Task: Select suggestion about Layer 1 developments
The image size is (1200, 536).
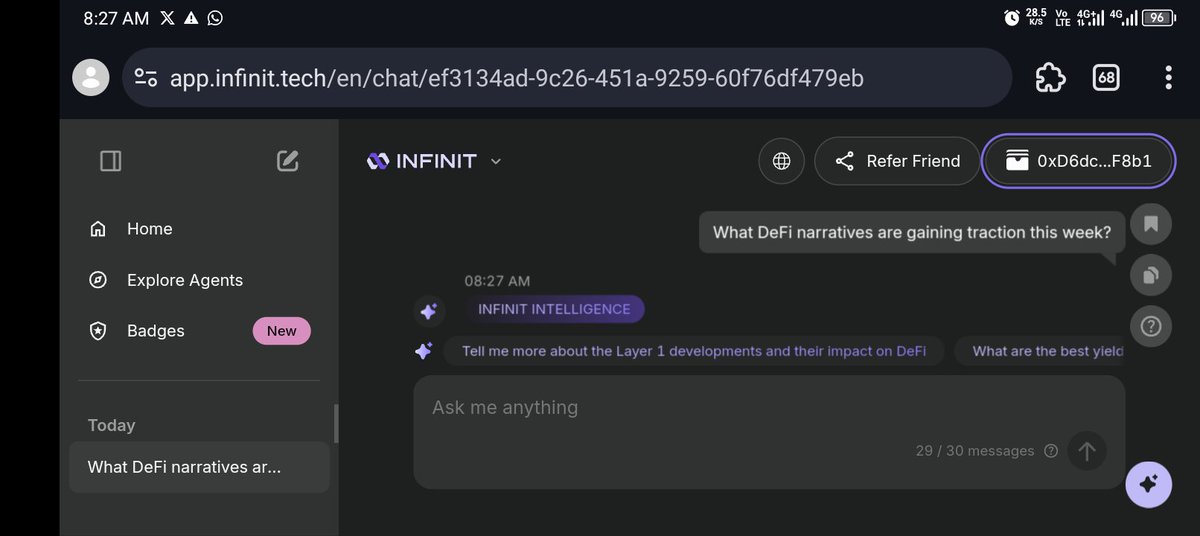Action: tap(694, 351)
